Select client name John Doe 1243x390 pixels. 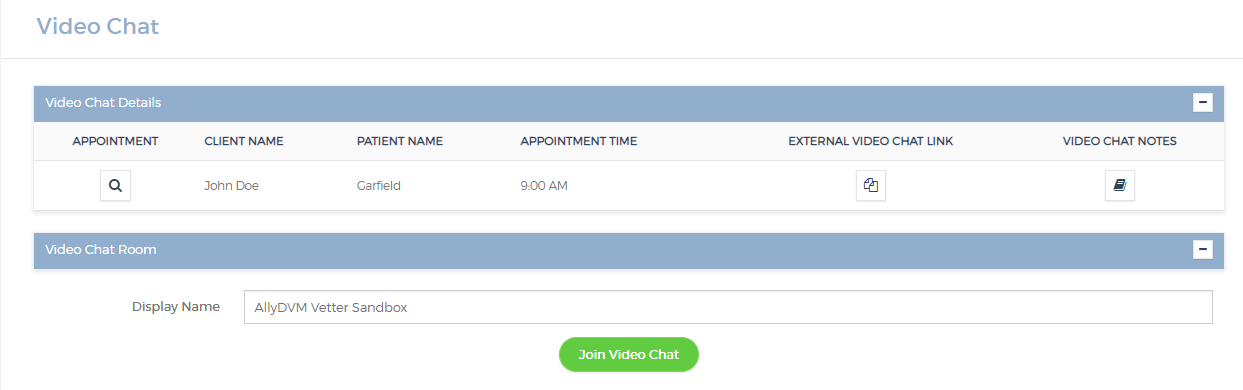232,186
